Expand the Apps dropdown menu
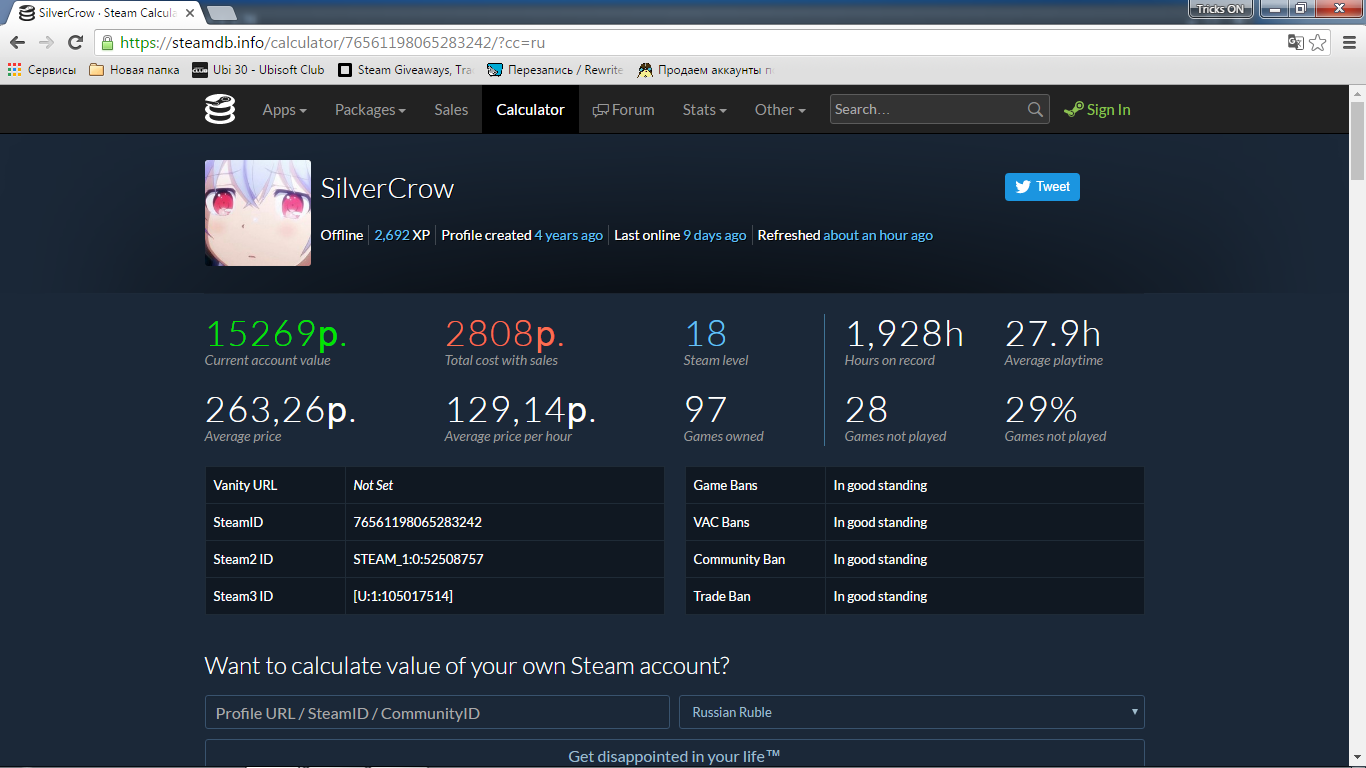This screenshot has height=768, width=1366. [284, 110]
